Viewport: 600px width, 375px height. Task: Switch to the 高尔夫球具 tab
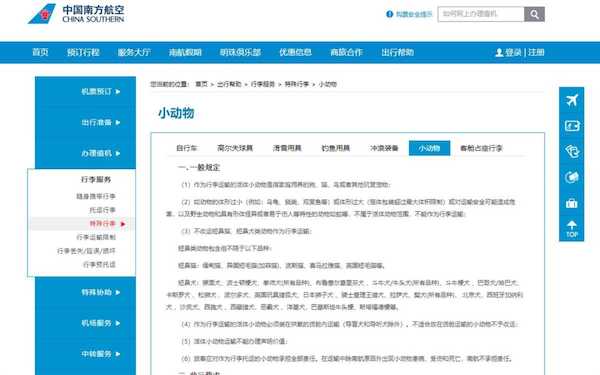(235, 148)
